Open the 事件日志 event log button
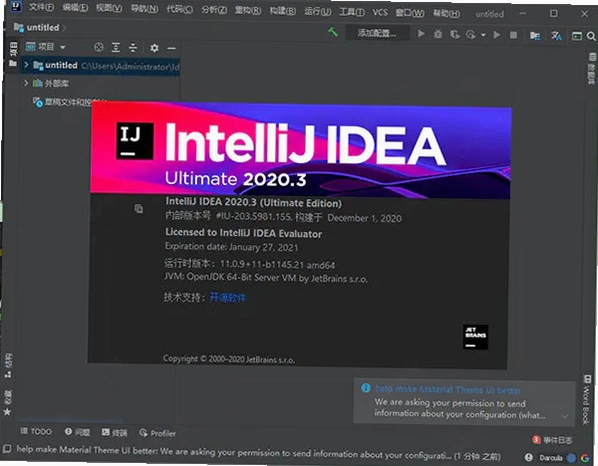 552,440
